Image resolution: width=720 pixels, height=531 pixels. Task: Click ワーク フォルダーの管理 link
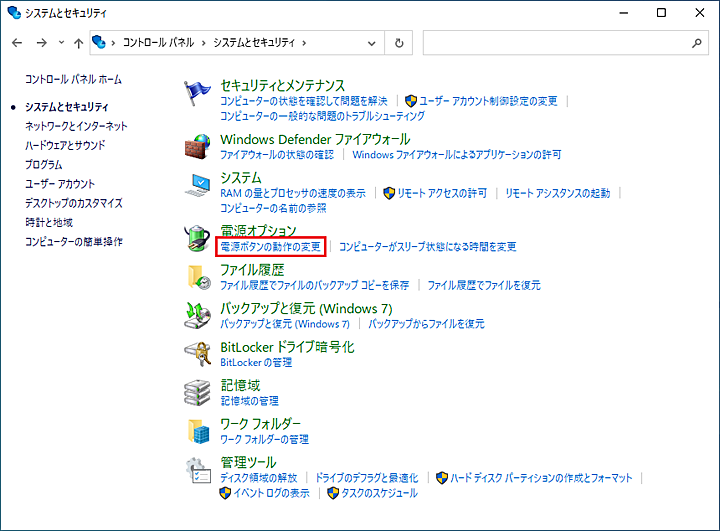264,440
